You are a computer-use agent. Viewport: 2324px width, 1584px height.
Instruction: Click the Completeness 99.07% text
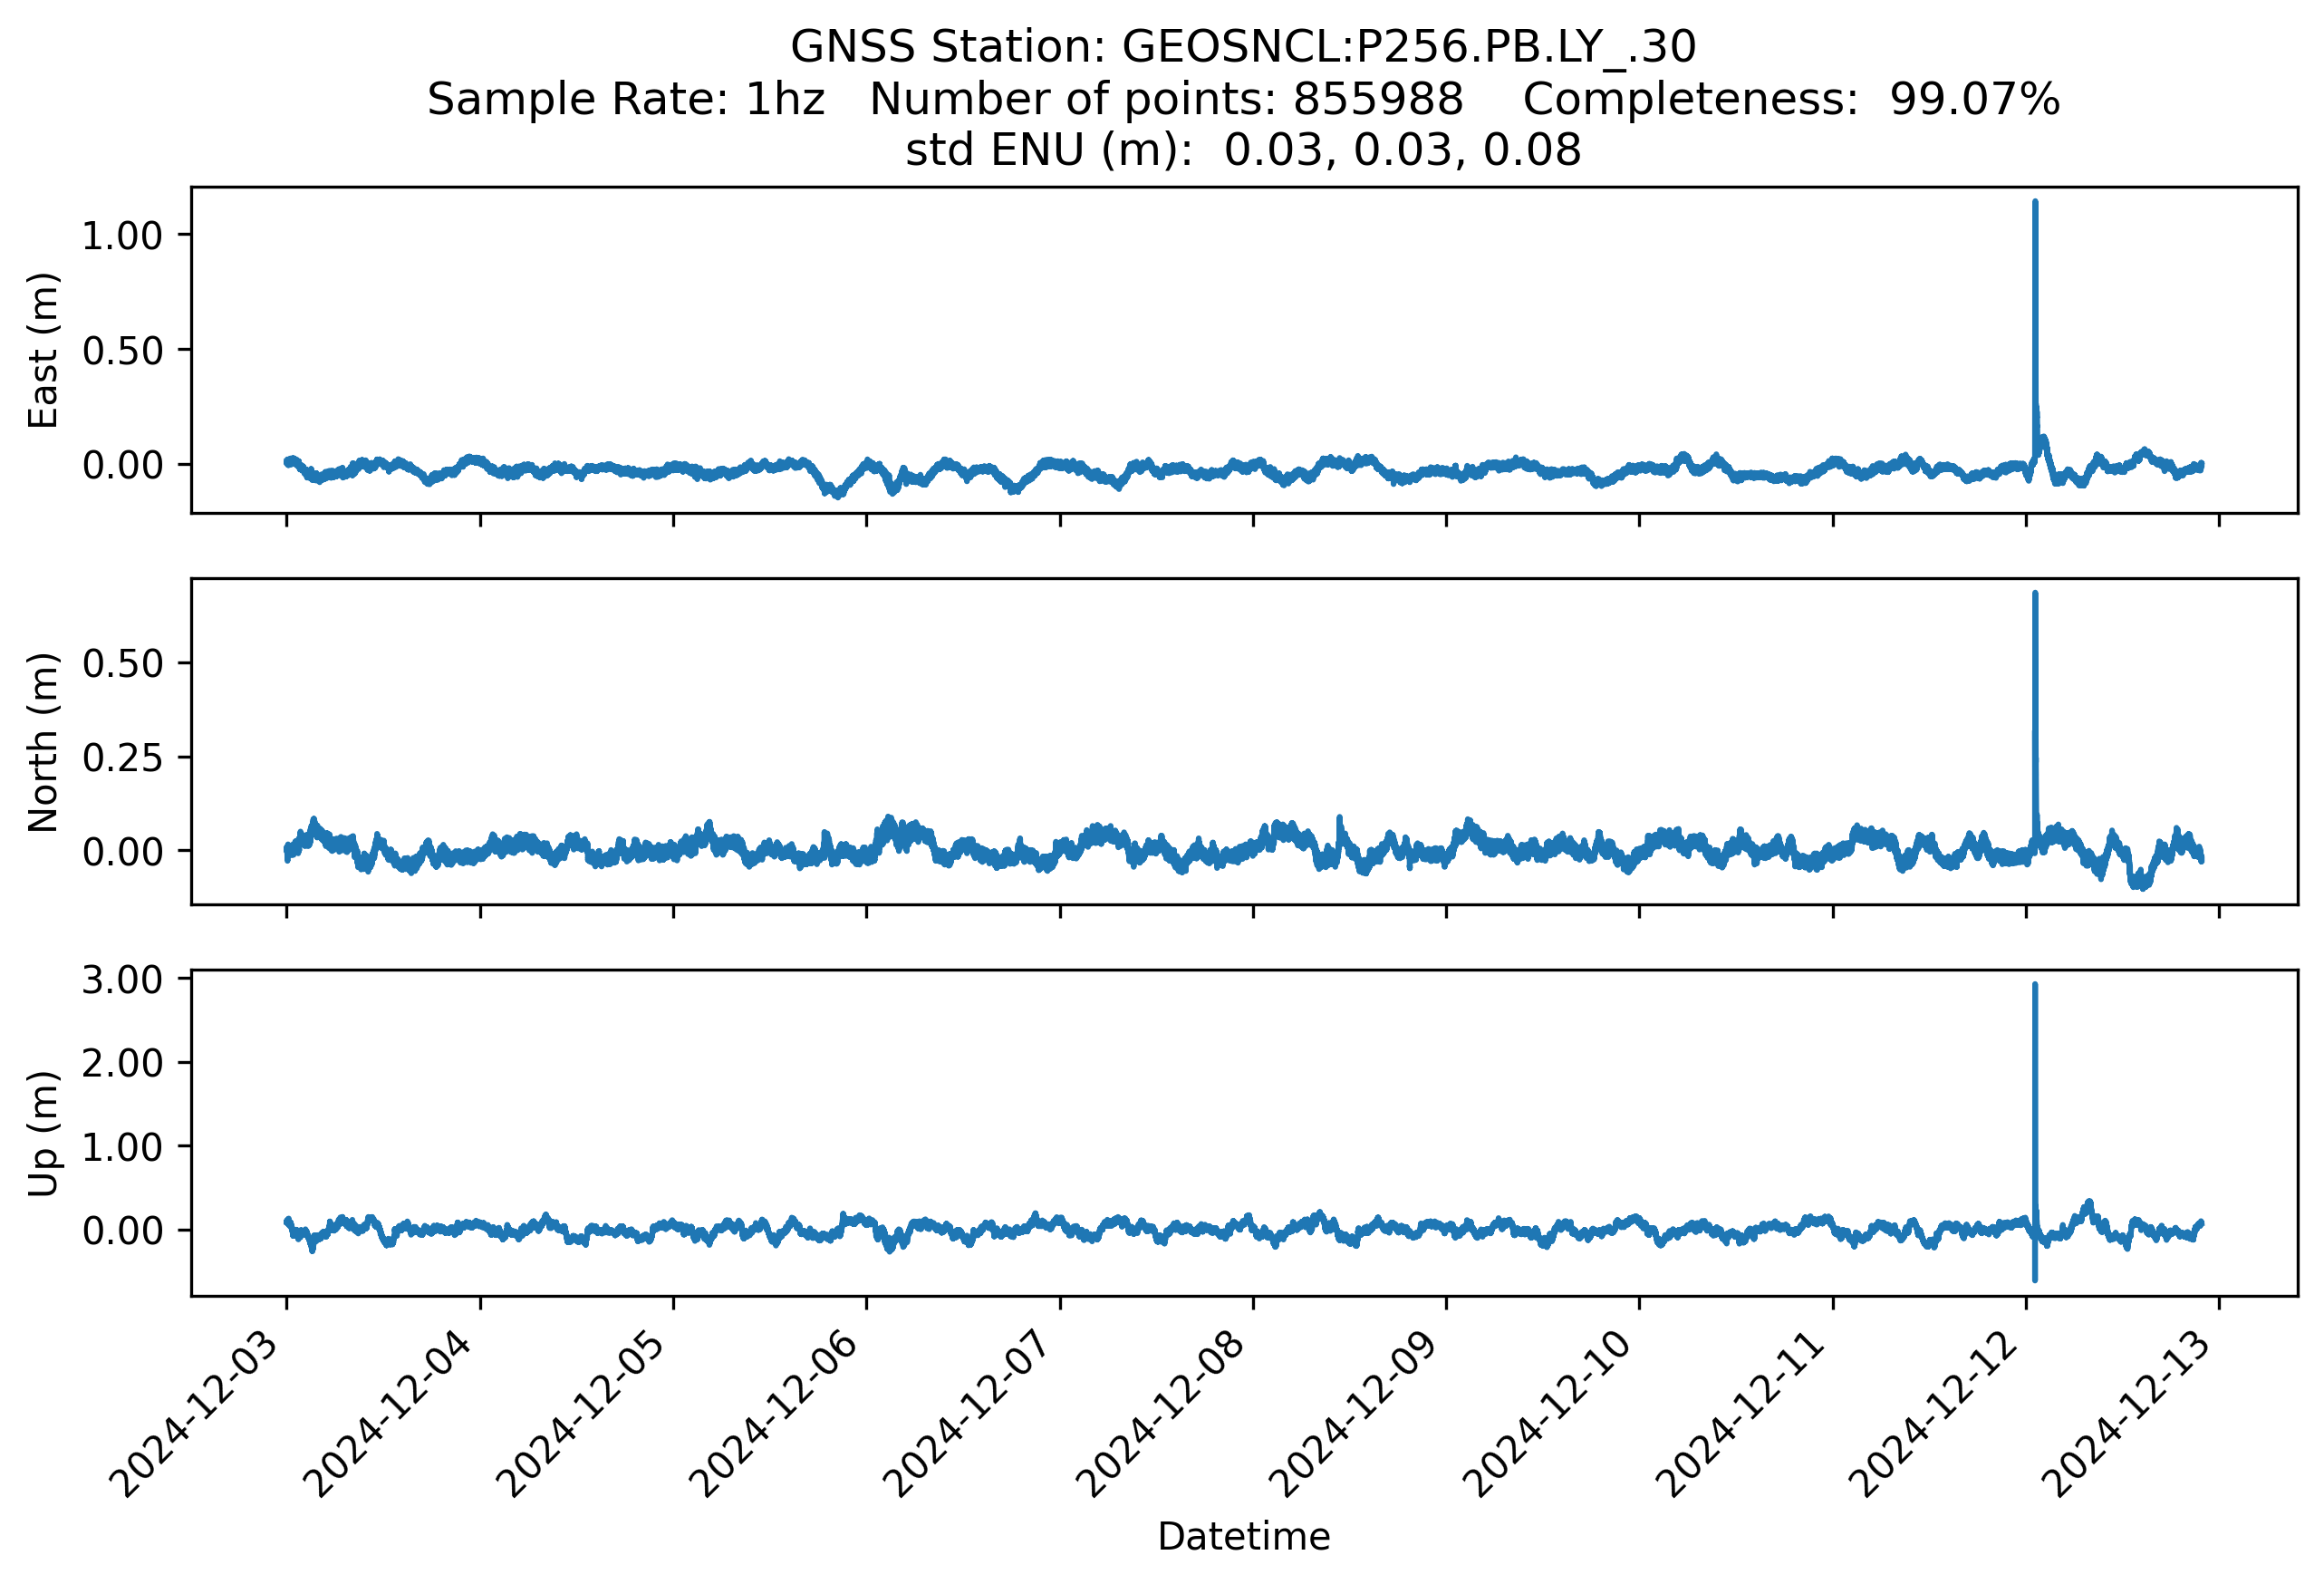1791,99
